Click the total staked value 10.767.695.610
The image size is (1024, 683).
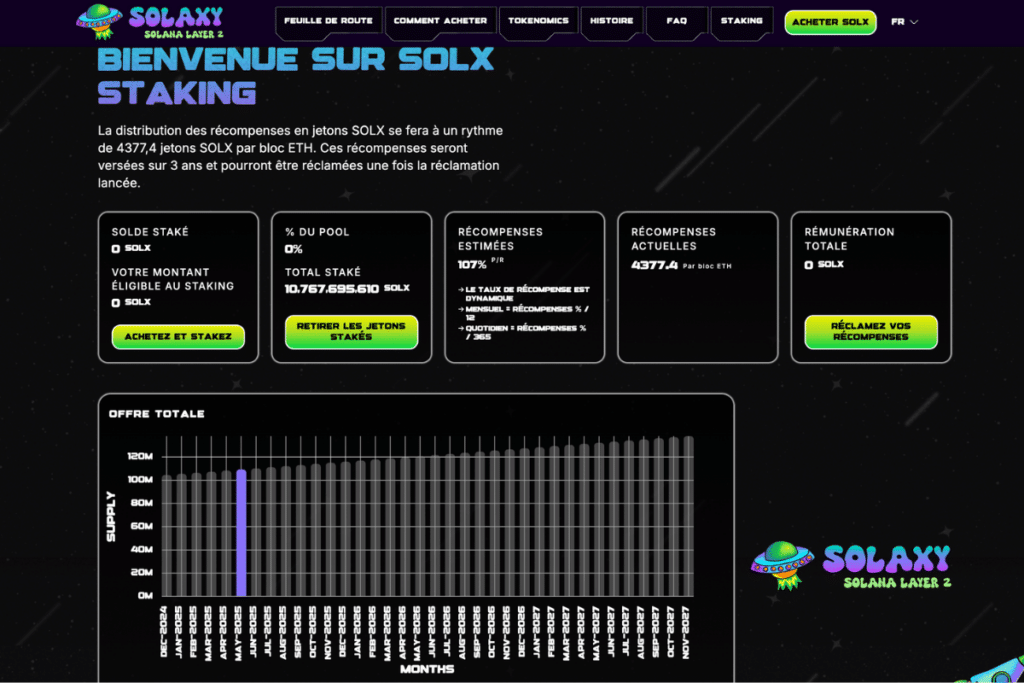[332, 289]
